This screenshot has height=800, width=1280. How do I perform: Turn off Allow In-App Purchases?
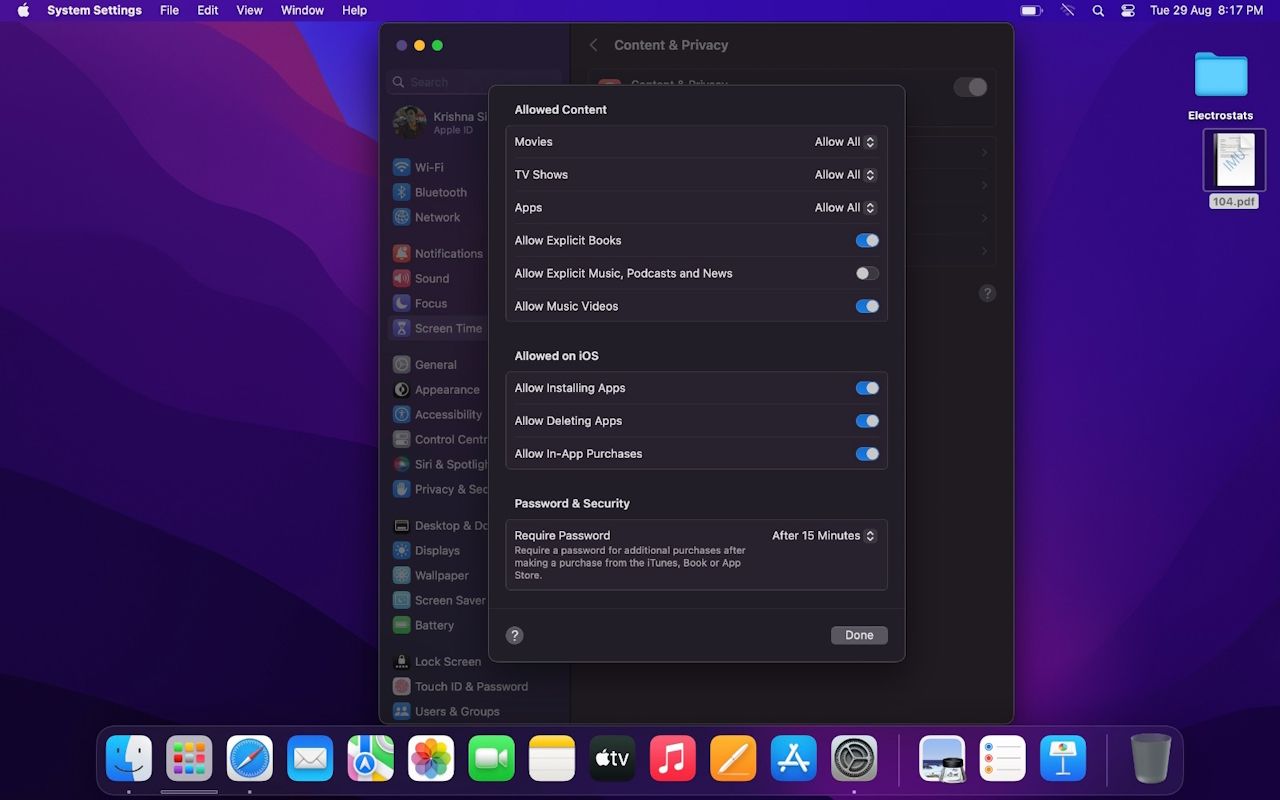tap(867, 454)
